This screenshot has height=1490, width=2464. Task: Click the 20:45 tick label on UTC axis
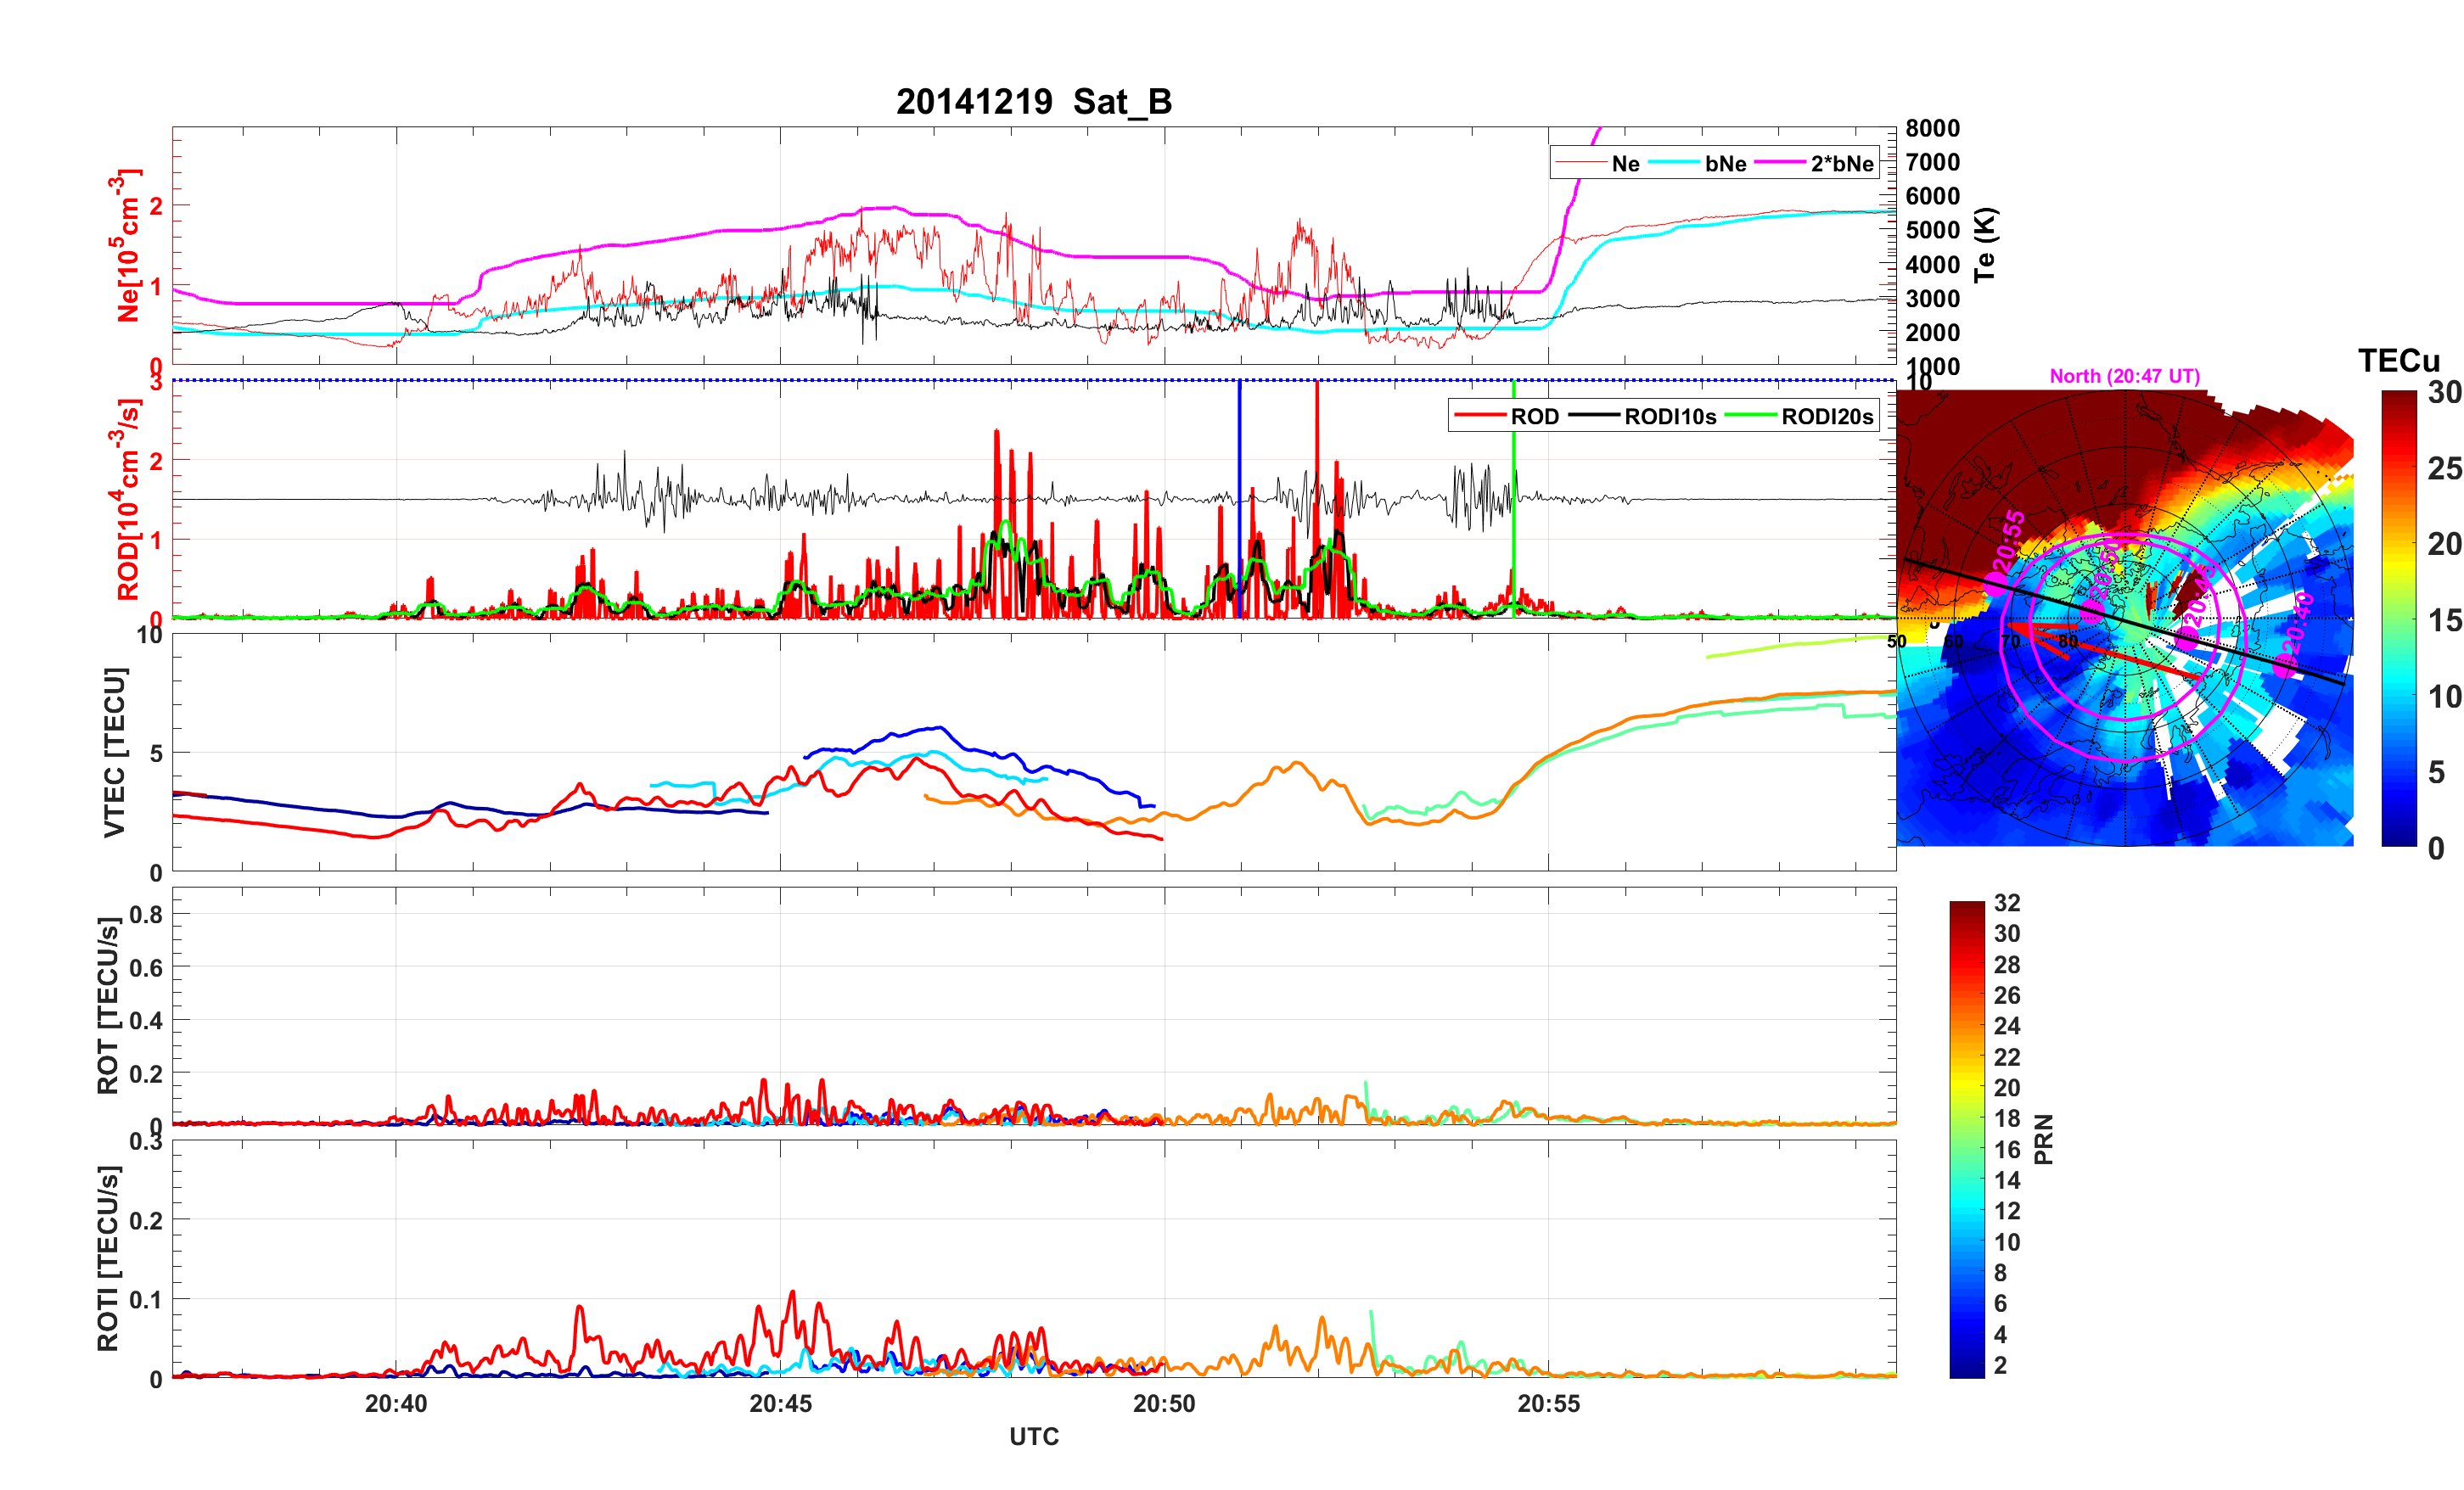tap(780, 1403)
